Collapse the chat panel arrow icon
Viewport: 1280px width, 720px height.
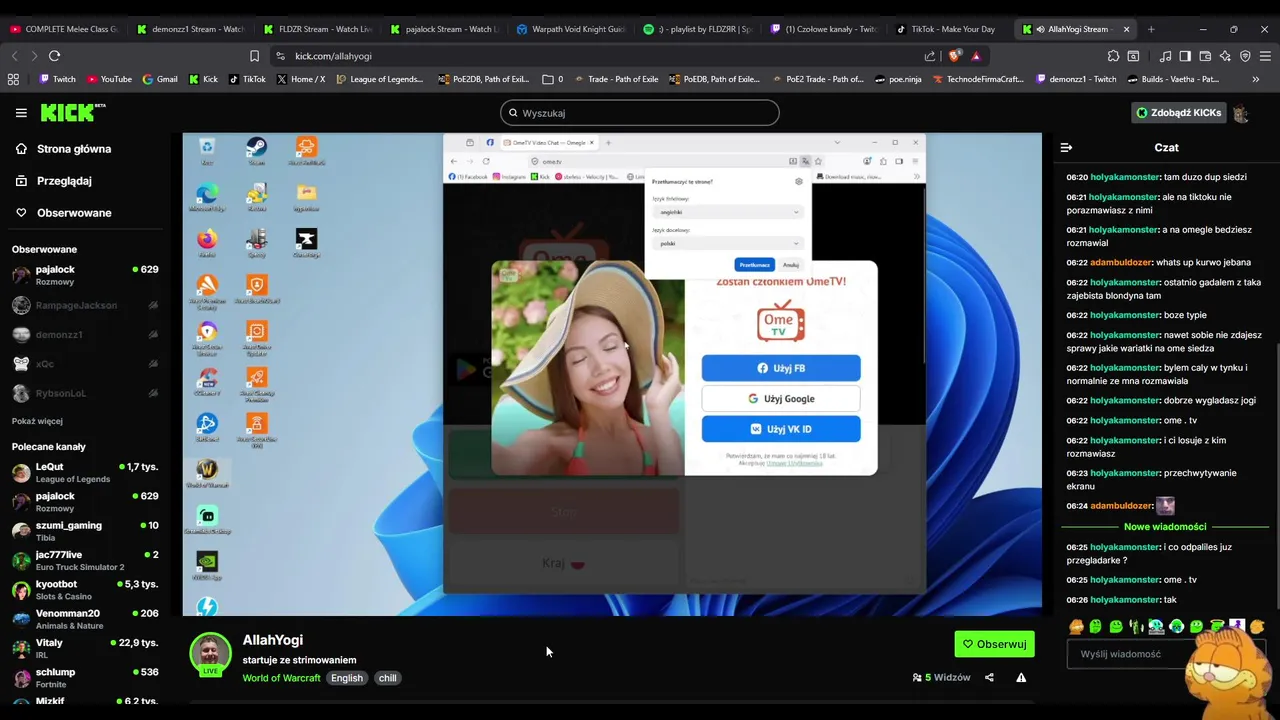pyautogui.click(x=1066, y=147)
